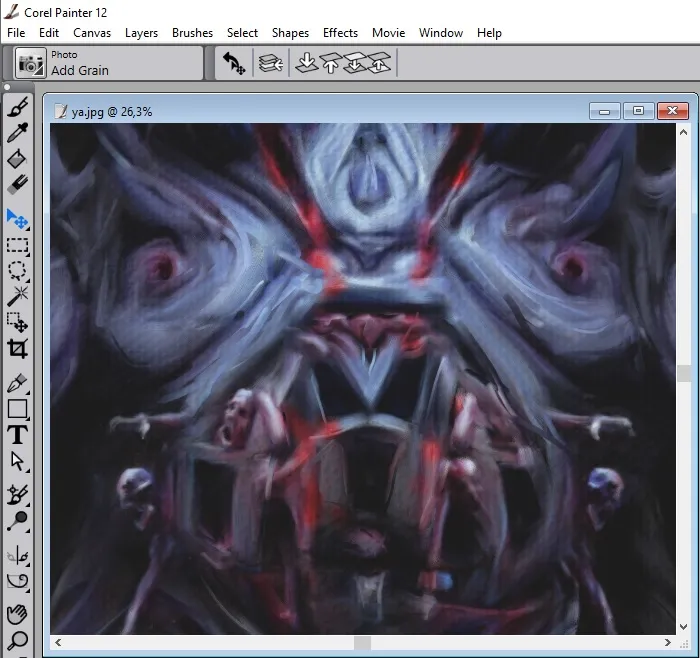Click horizontal scrollbar right arrow

click(x=667, y=642)
